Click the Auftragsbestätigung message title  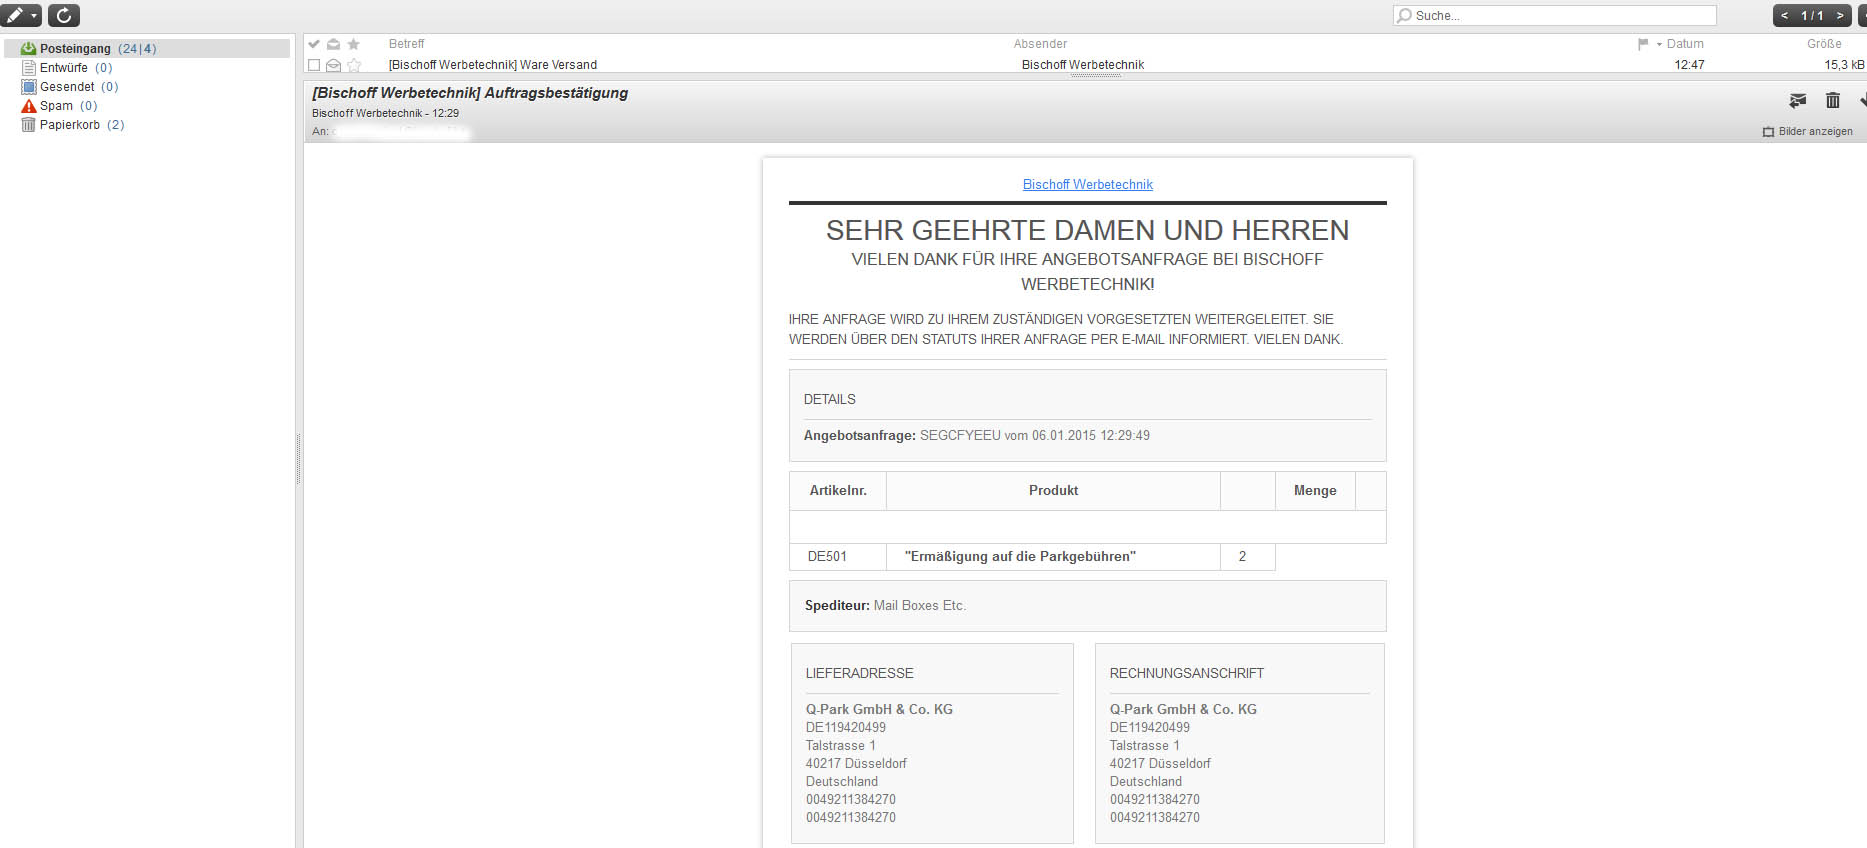pyautogui.click(x=470, y=93)
